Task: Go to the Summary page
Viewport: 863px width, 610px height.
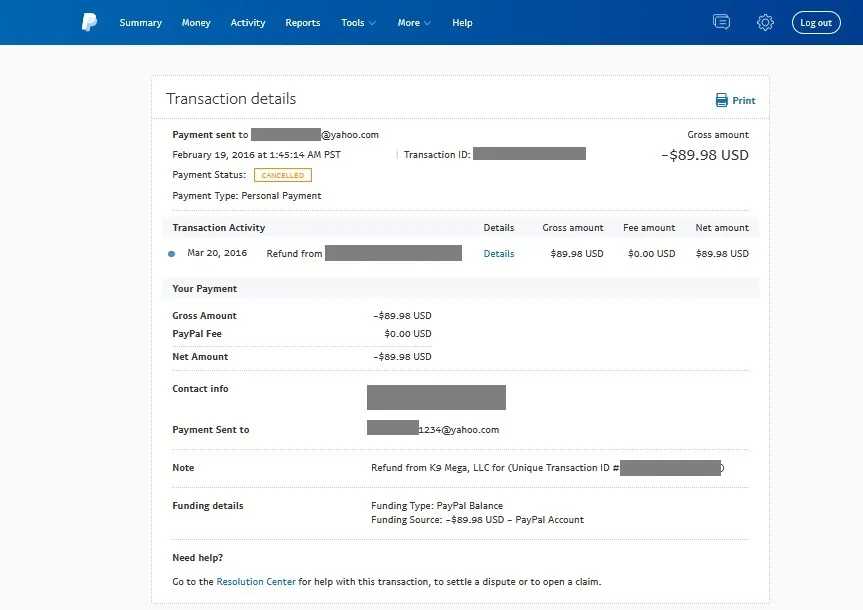Action: [x=140, y=23]
